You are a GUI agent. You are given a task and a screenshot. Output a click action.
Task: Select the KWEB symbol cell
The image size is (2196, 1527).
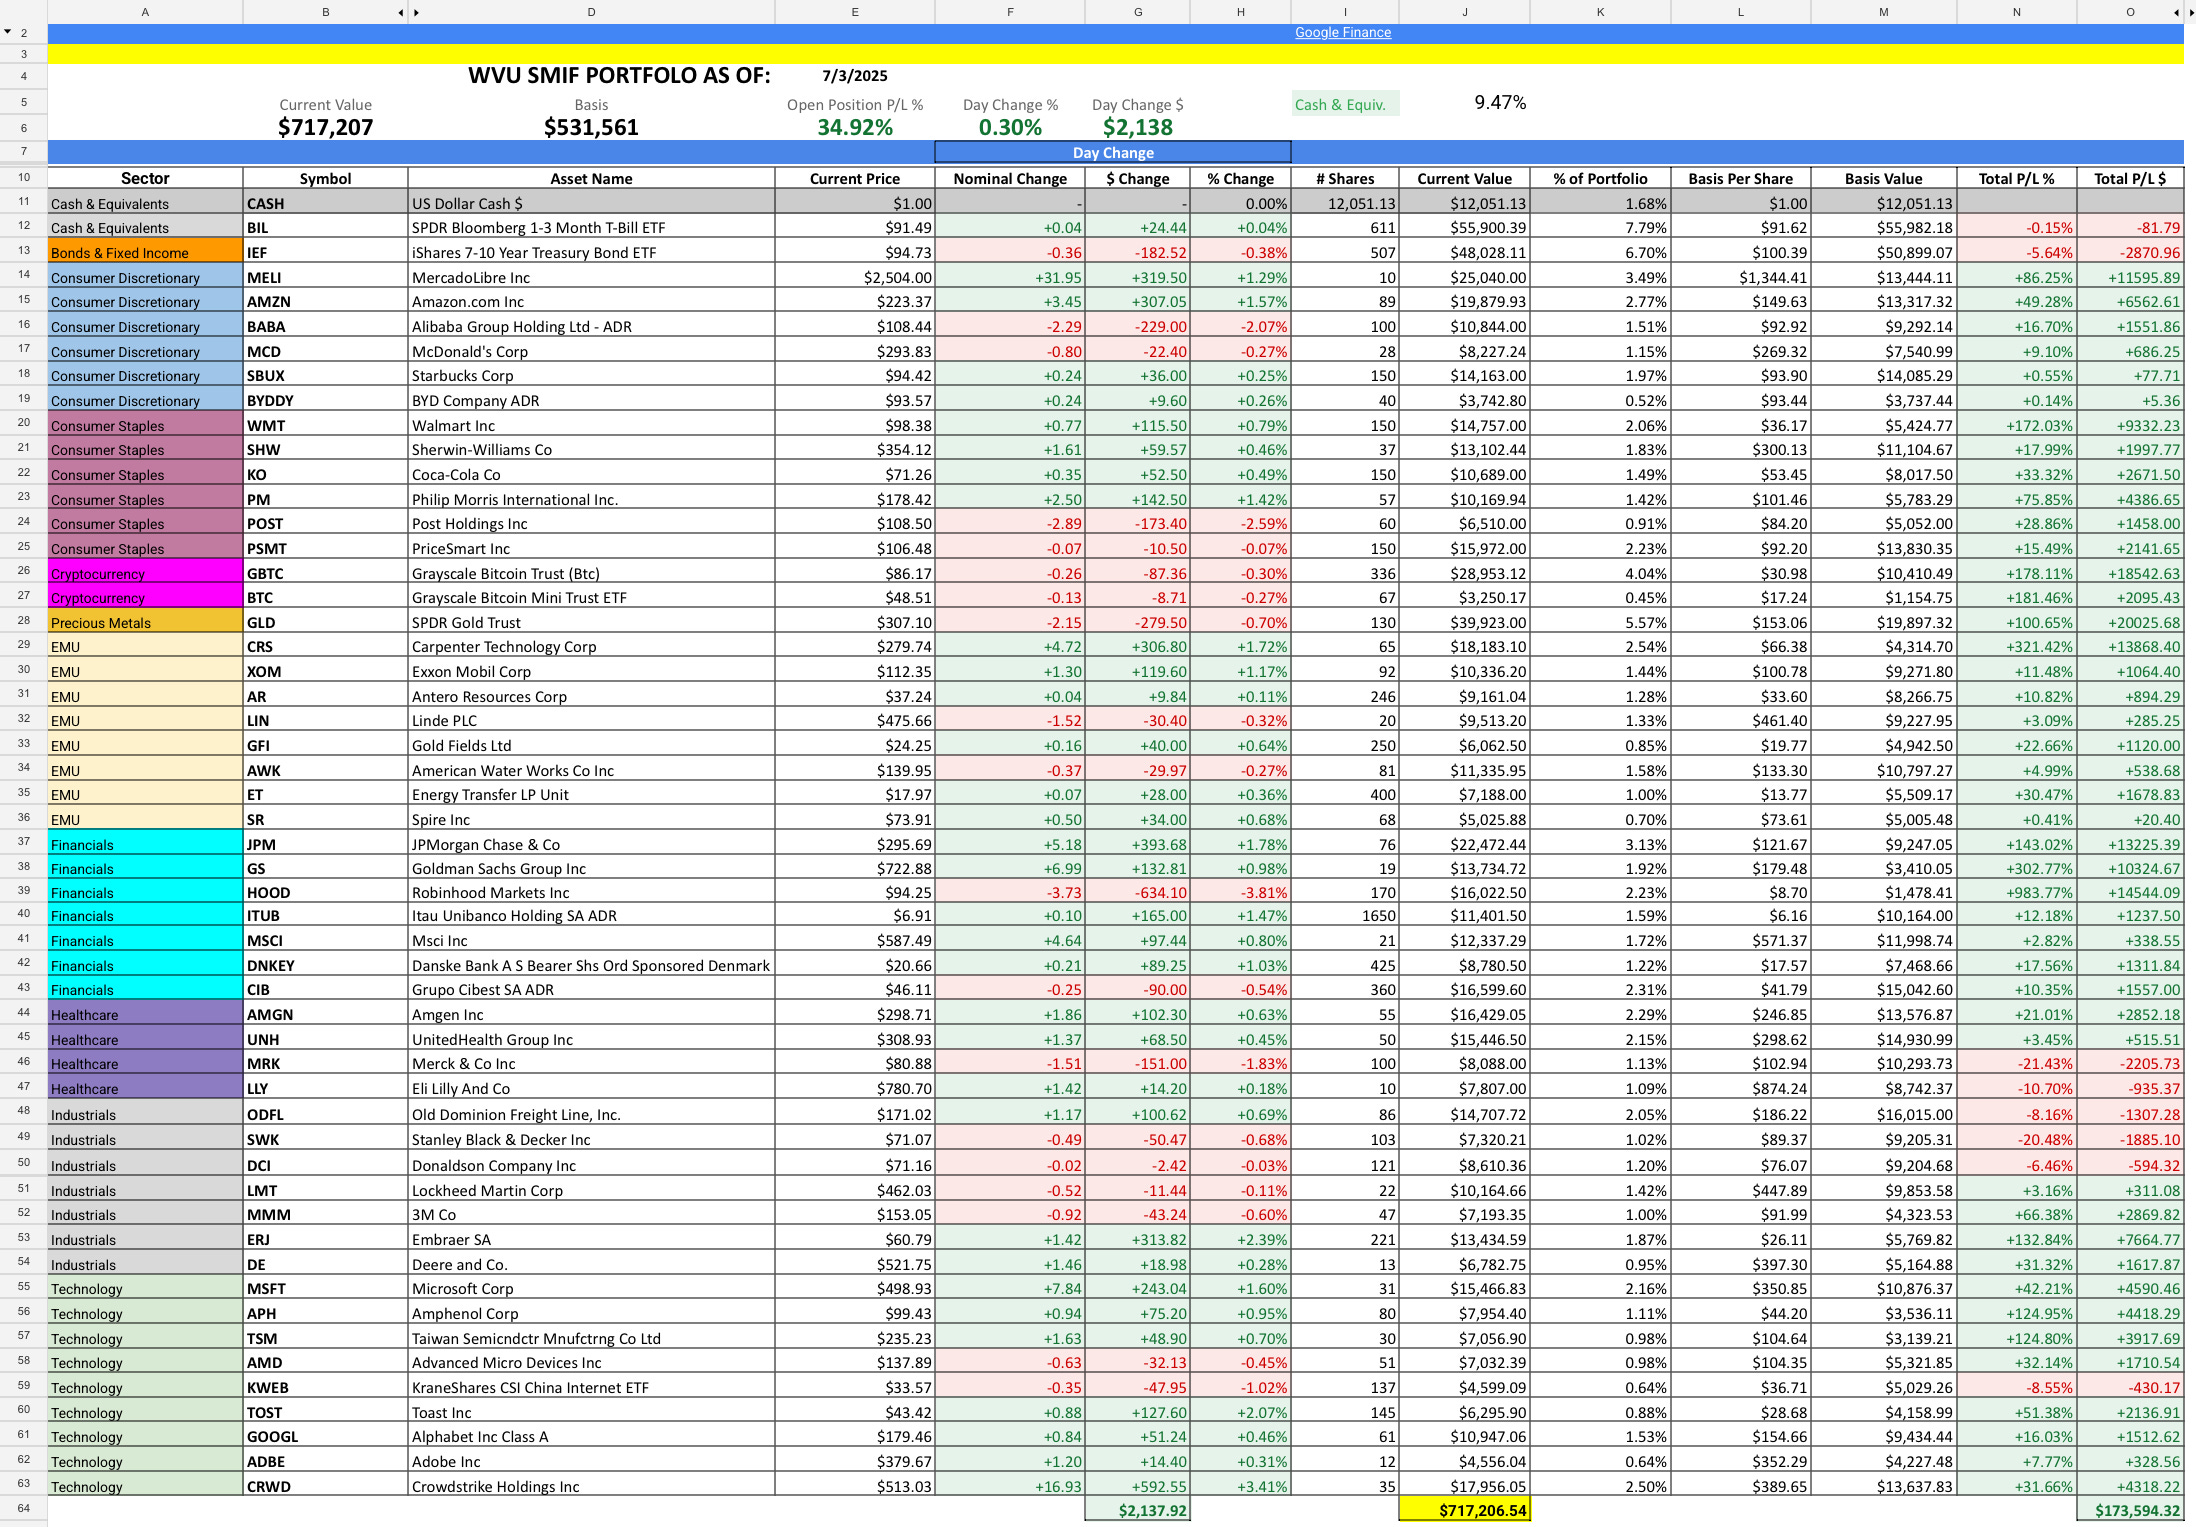tap(325, 1387)
